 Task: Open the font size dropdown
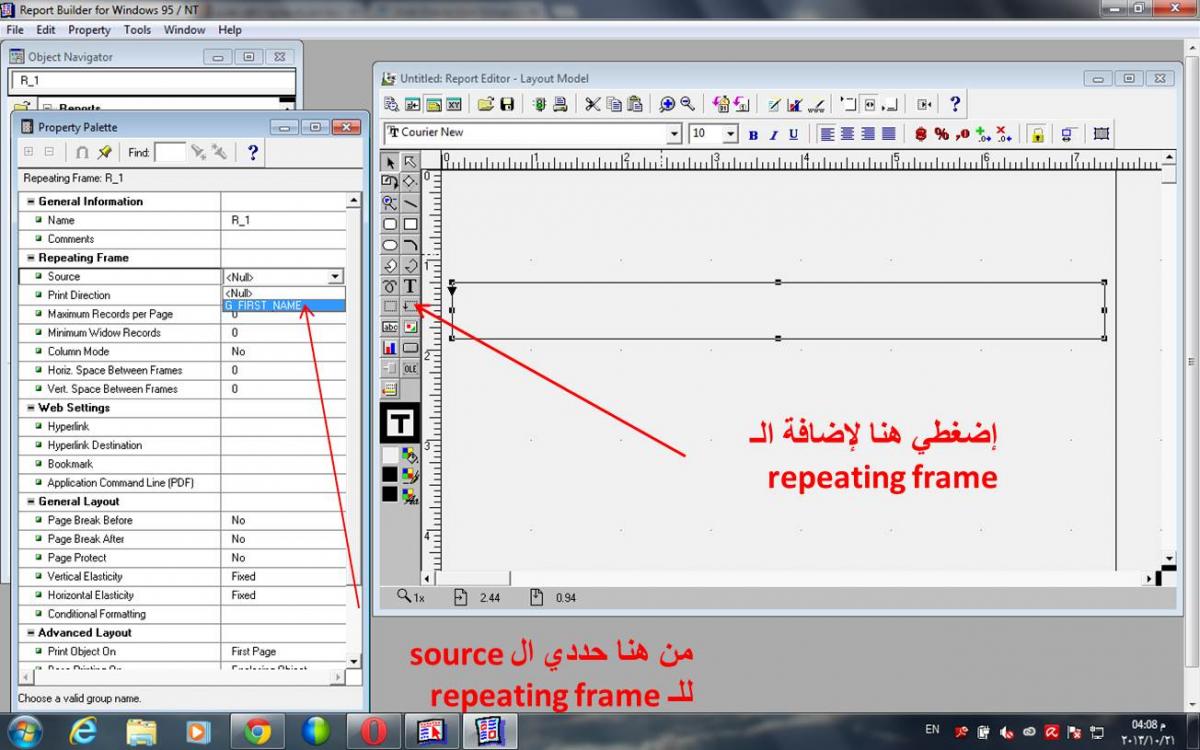click(x=731, y=134)
